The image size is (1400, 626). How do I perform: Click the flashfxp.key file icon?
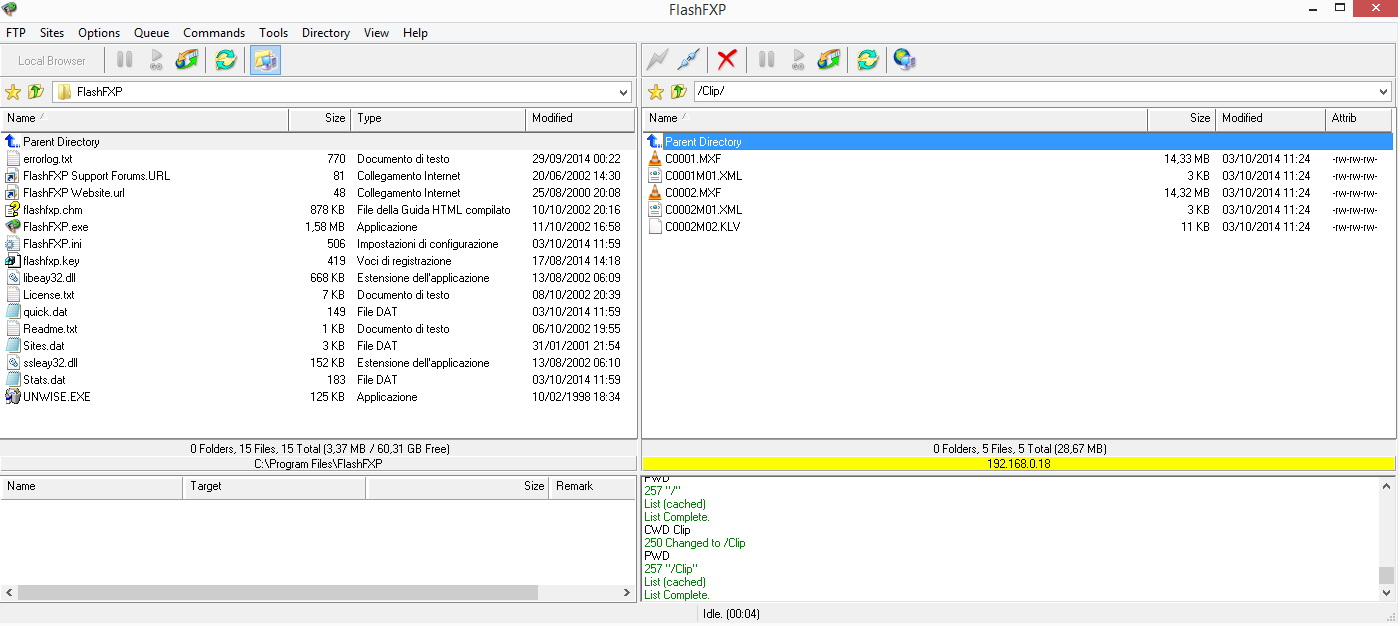[13, 261]
